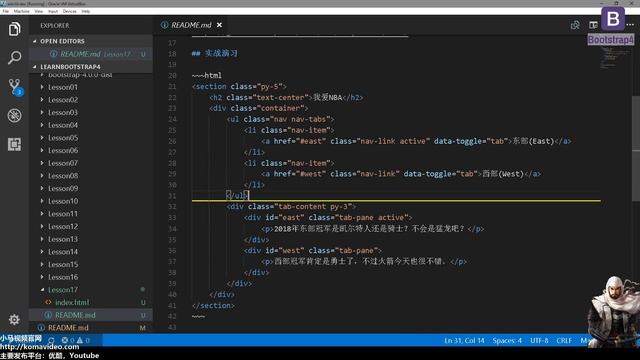The width and height of the screenshot is (640, 360).
Task: Click the section class="py-5" code line 21
Action: pyautogui.click(x=239, y=87)
